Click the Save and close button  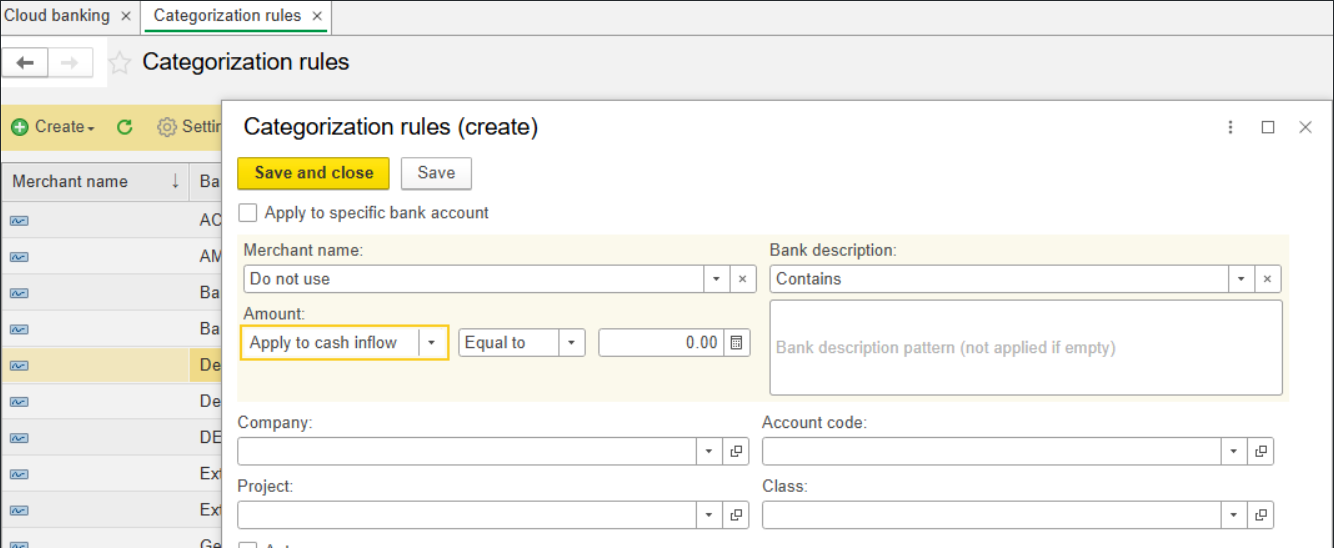click(x=313, y=173)
